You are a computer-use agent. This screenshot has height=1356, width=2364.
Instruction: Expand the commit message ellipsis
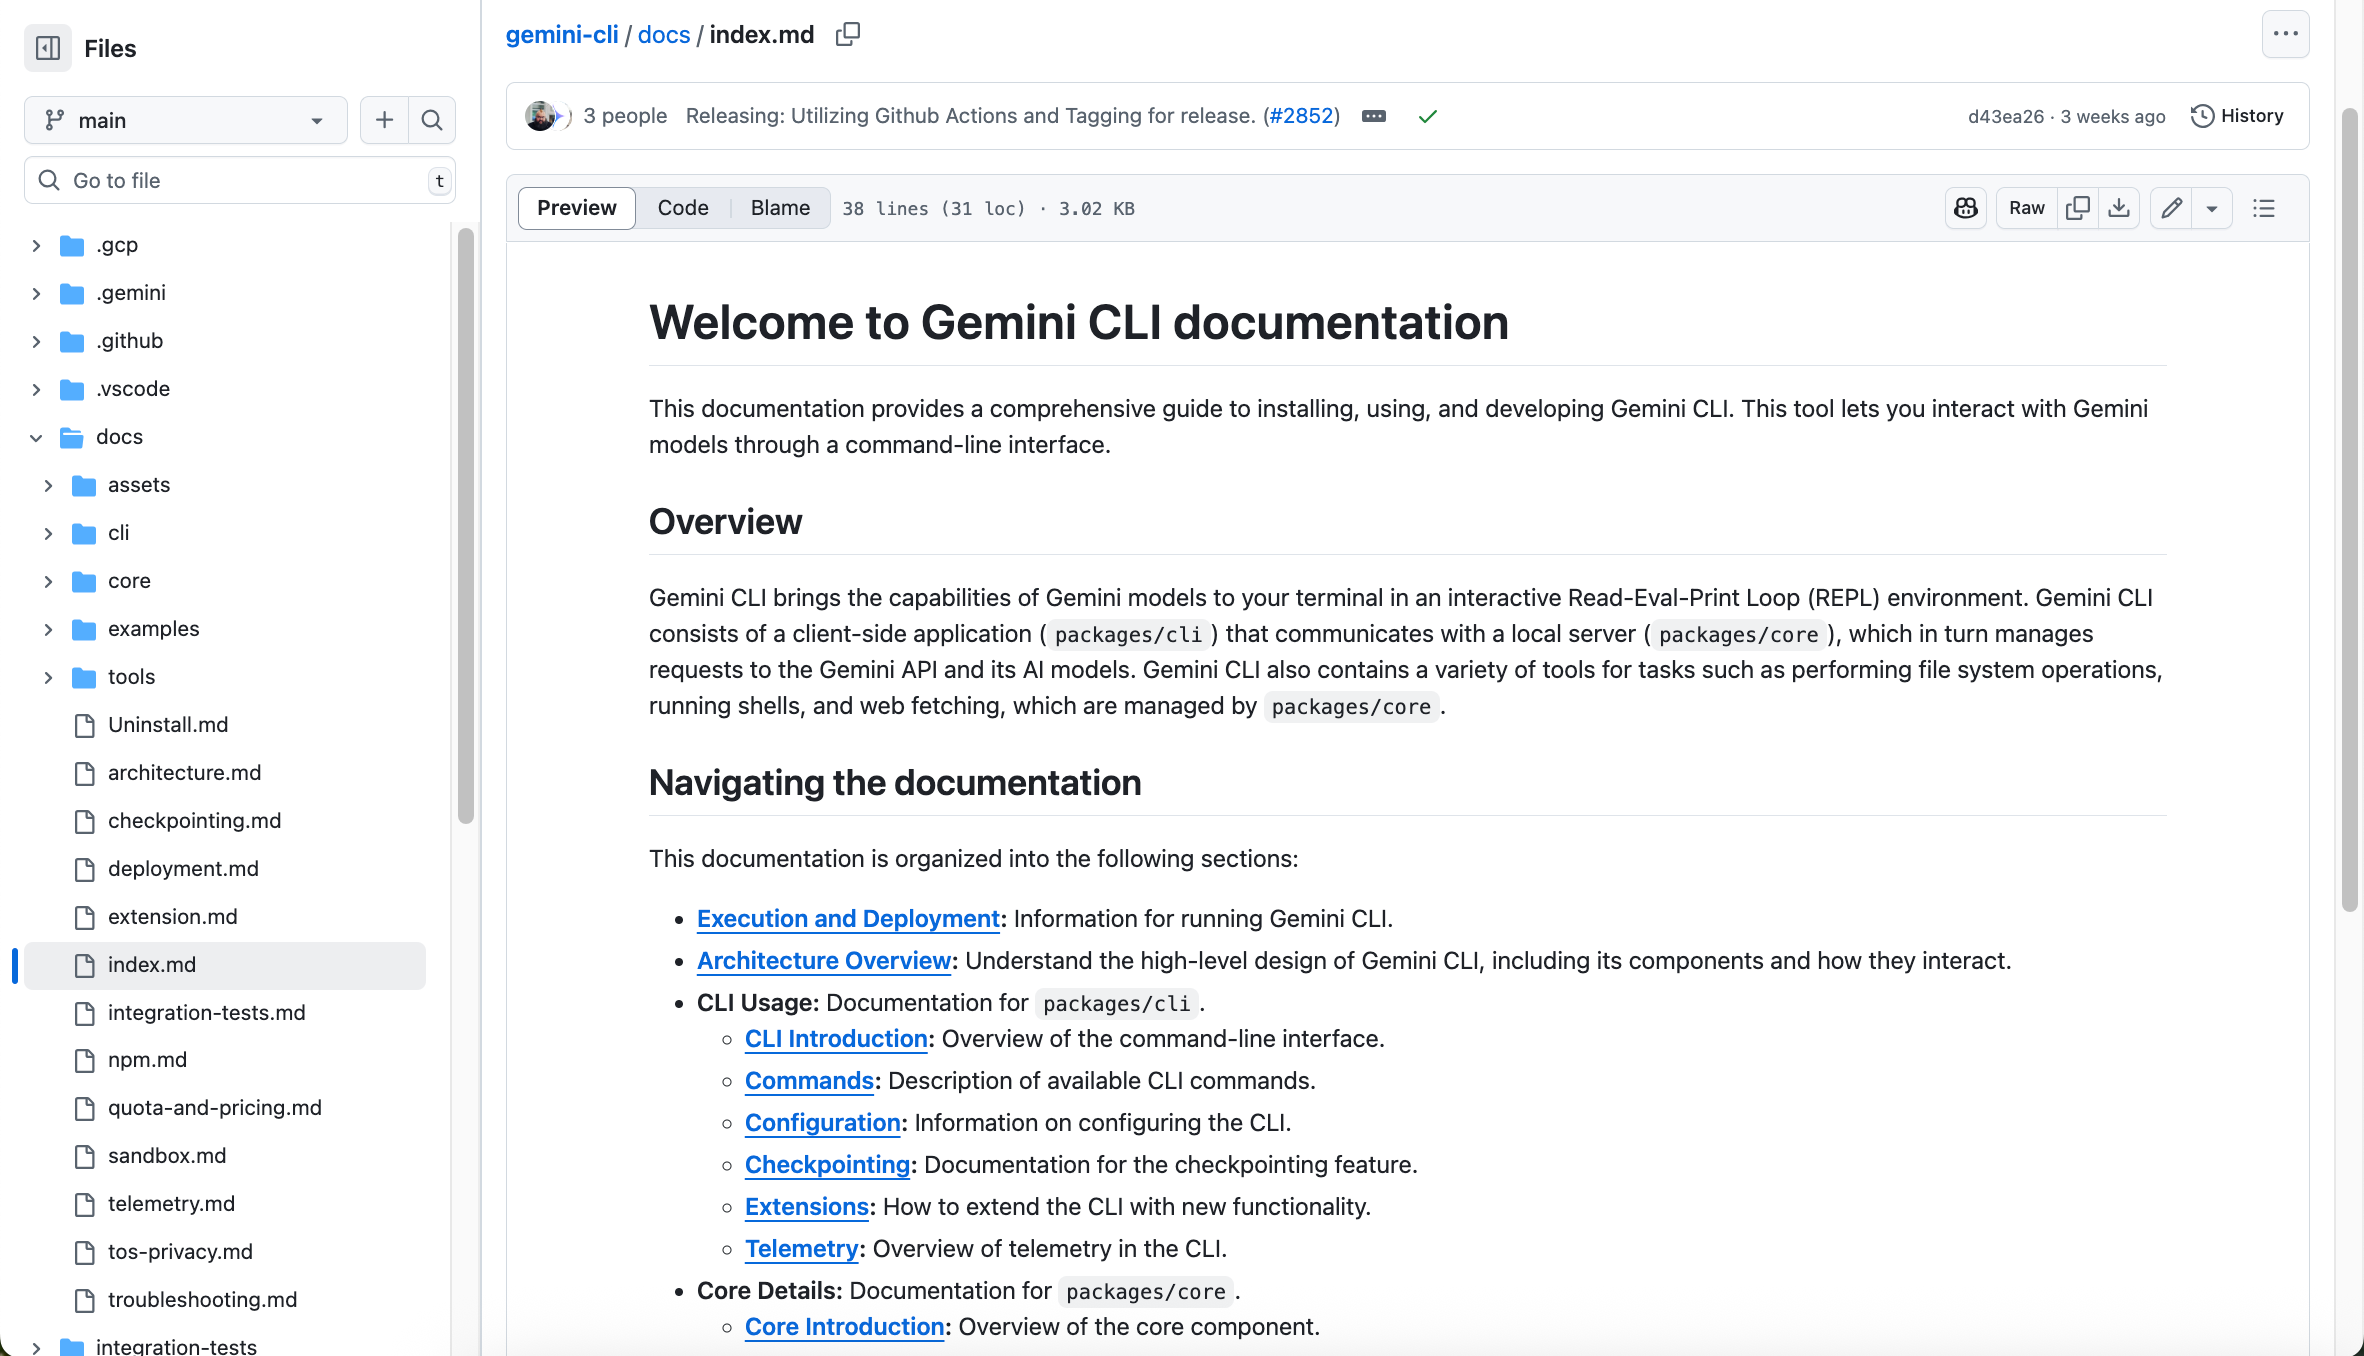click(1374, 116)
